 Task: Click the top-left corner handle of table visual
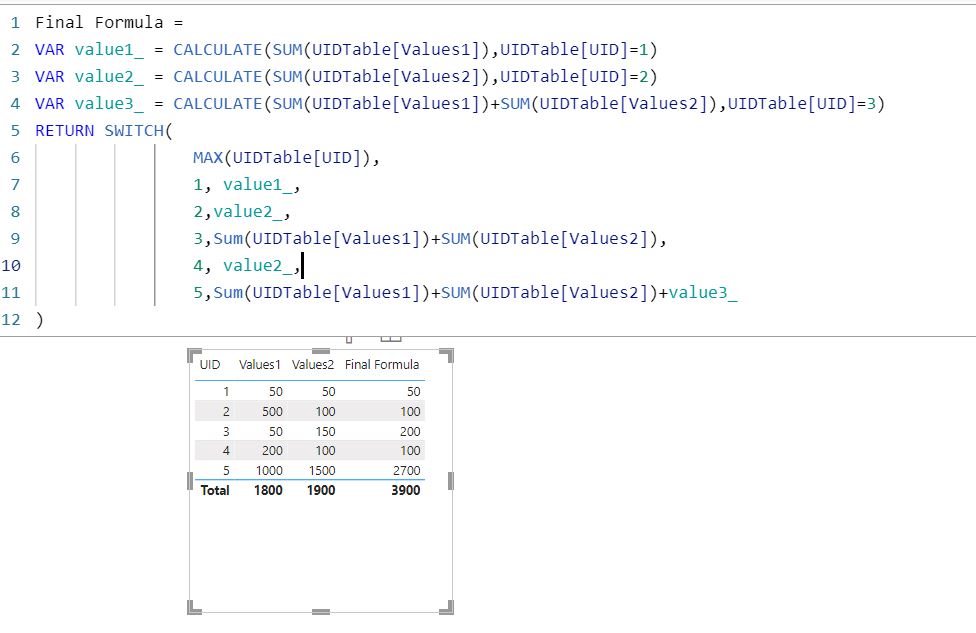(194, 355)
